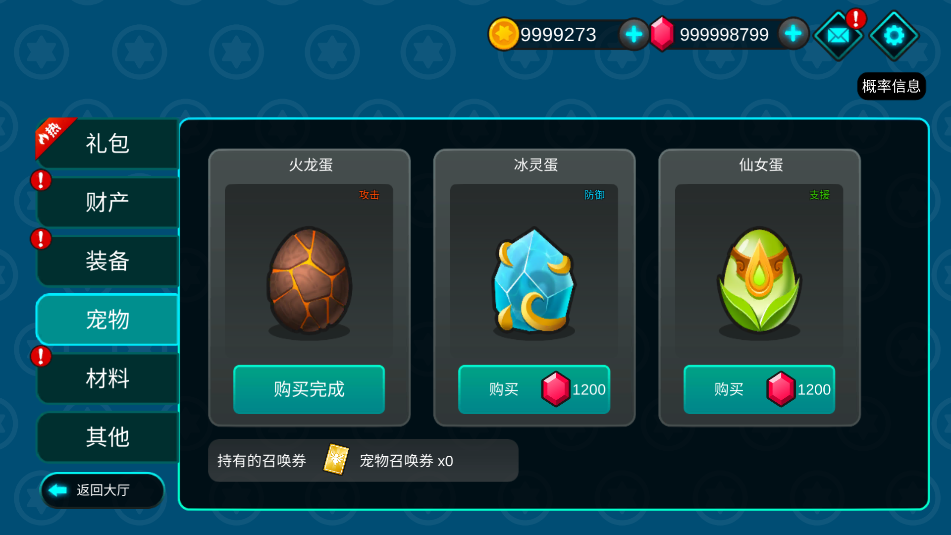Screen dimensions: 951x535
Task: Open the 概率信息 probability info
Action: pos(891,86)
